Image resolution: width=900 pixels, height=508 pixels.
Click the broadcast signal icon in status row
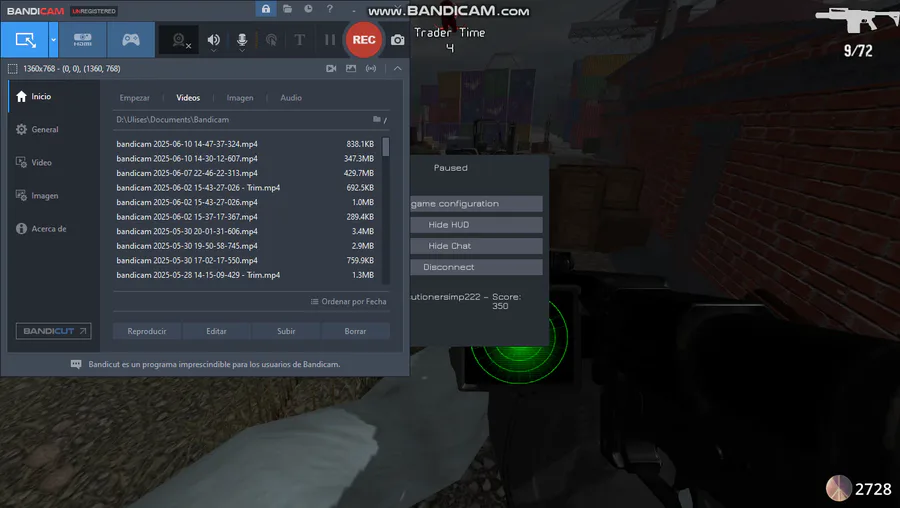coord(371,68)
